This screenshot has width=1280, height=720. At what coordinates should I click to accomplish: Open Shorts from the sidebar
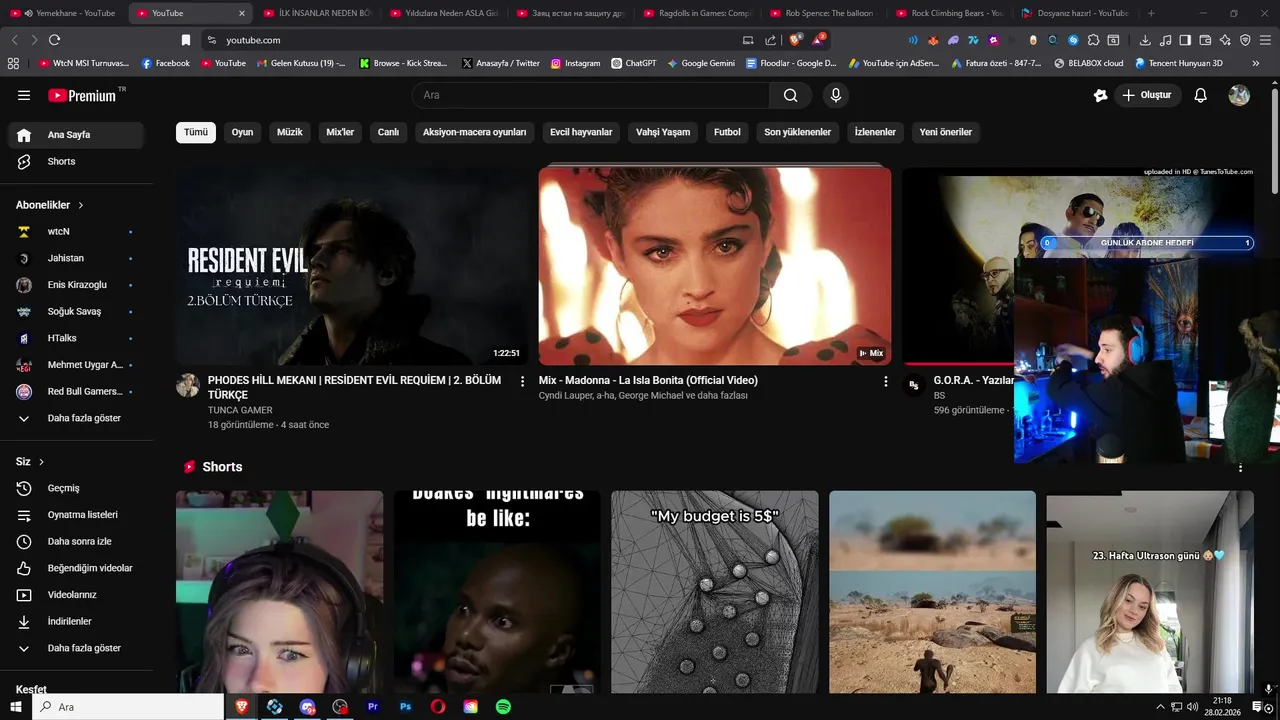78,161
